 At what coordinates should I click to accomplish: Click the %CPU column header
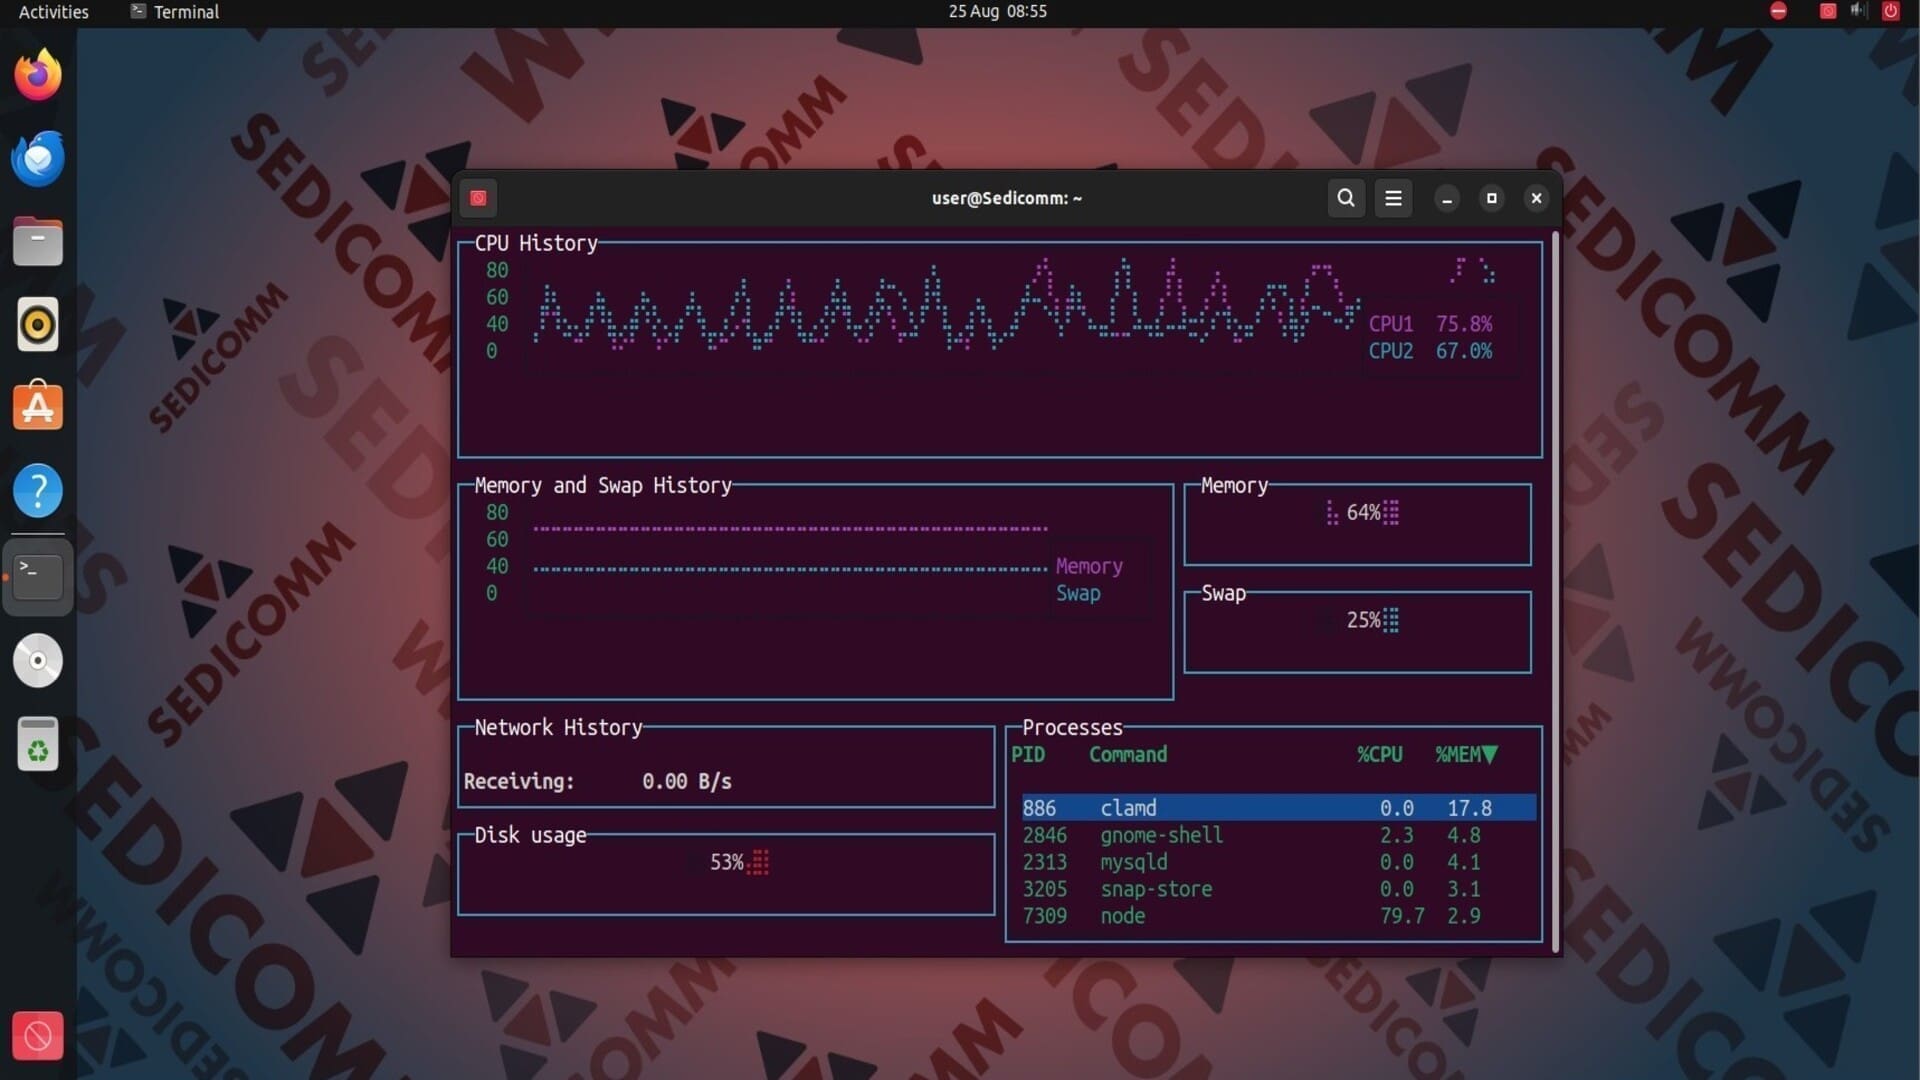1379,755
